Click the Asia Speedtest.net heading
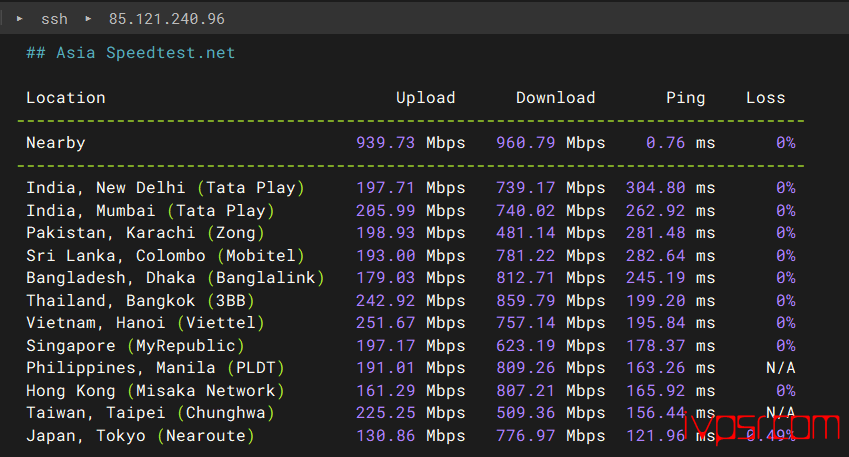 [x=130, y=53]
